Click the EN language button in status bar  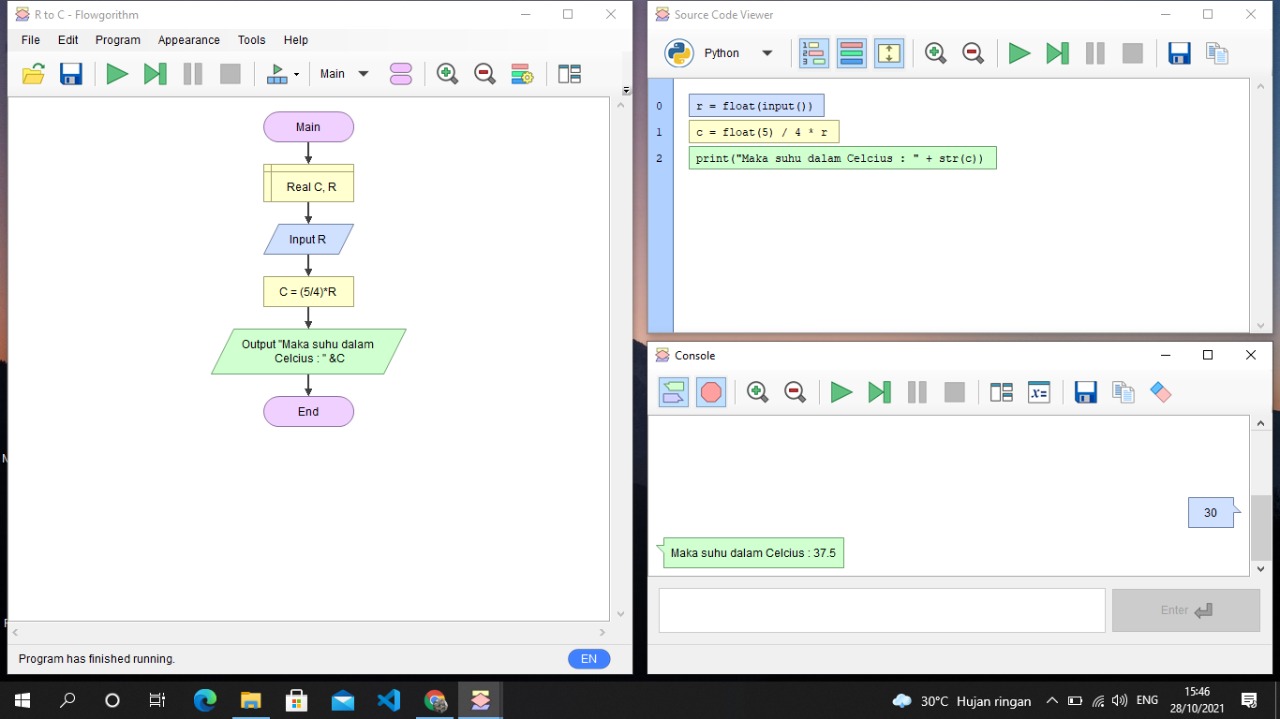coord(588,658)
